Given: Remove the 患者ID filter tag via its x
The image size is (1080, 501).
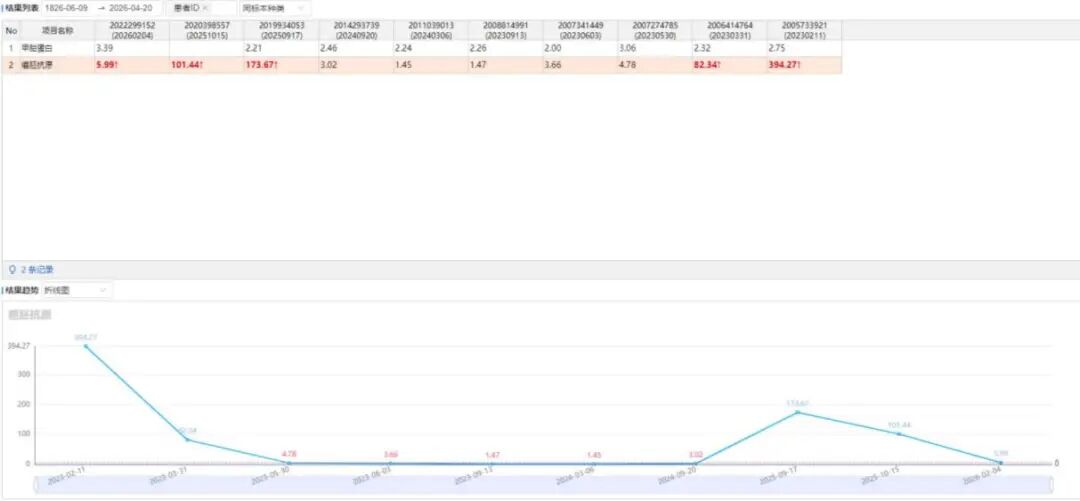Looking at the screenshot, I should (x=205, y=8).
